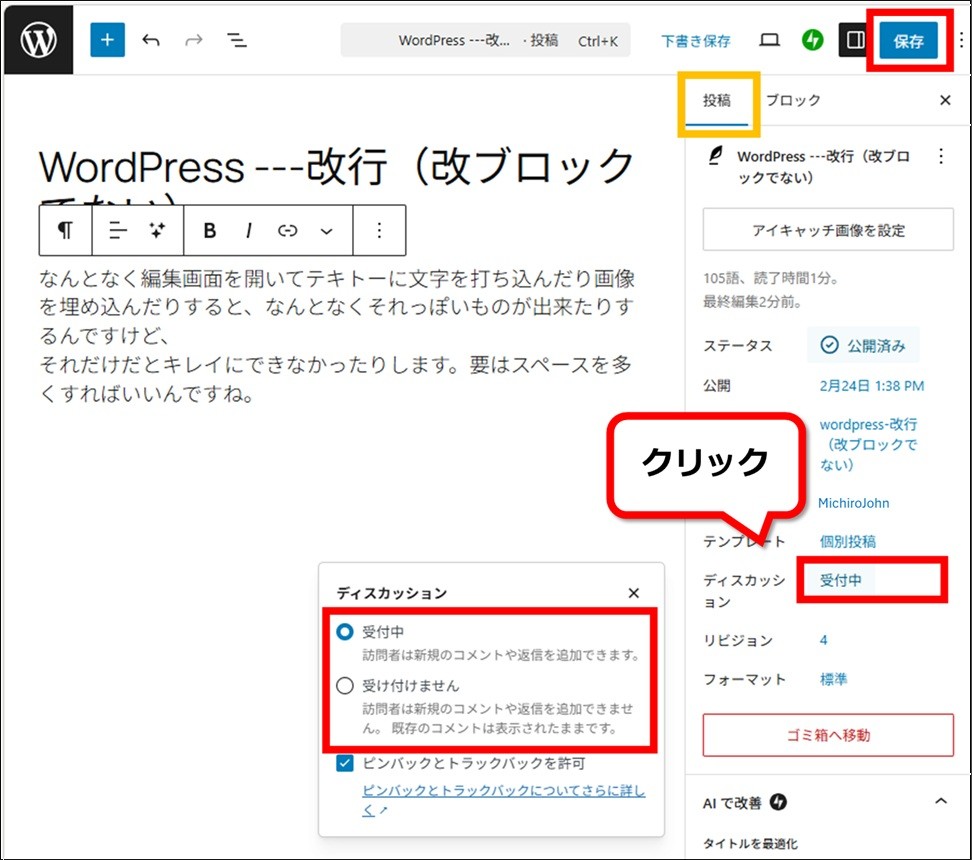This screenshot has width=972, height=860.
Task: Collapse the AIで改善 panel
Action: tap(939, 802)
